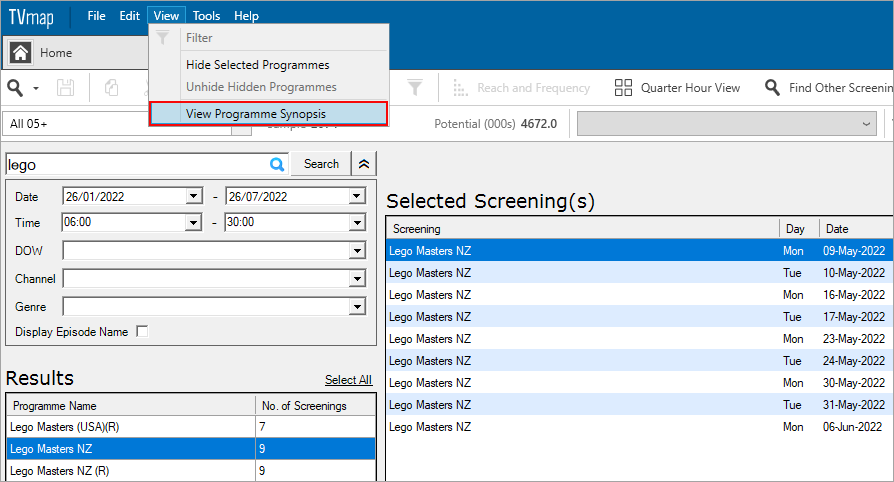The height and width of the screenshot is (482, 894).
Task: Open the end time 30:00 dropdown
Action: (357, 222)
